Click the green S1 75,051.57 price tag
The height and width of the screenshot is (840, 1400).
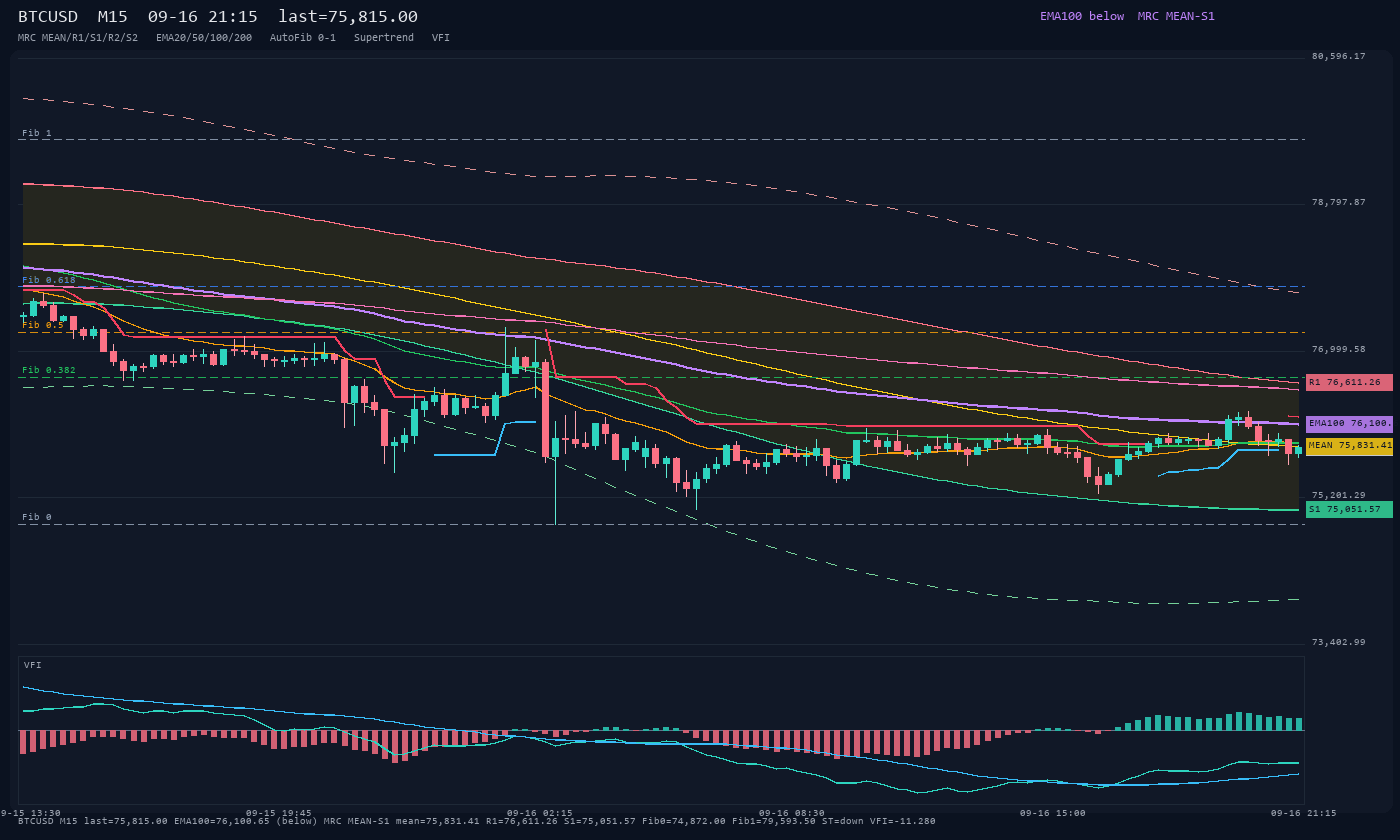pos(1349,509)
